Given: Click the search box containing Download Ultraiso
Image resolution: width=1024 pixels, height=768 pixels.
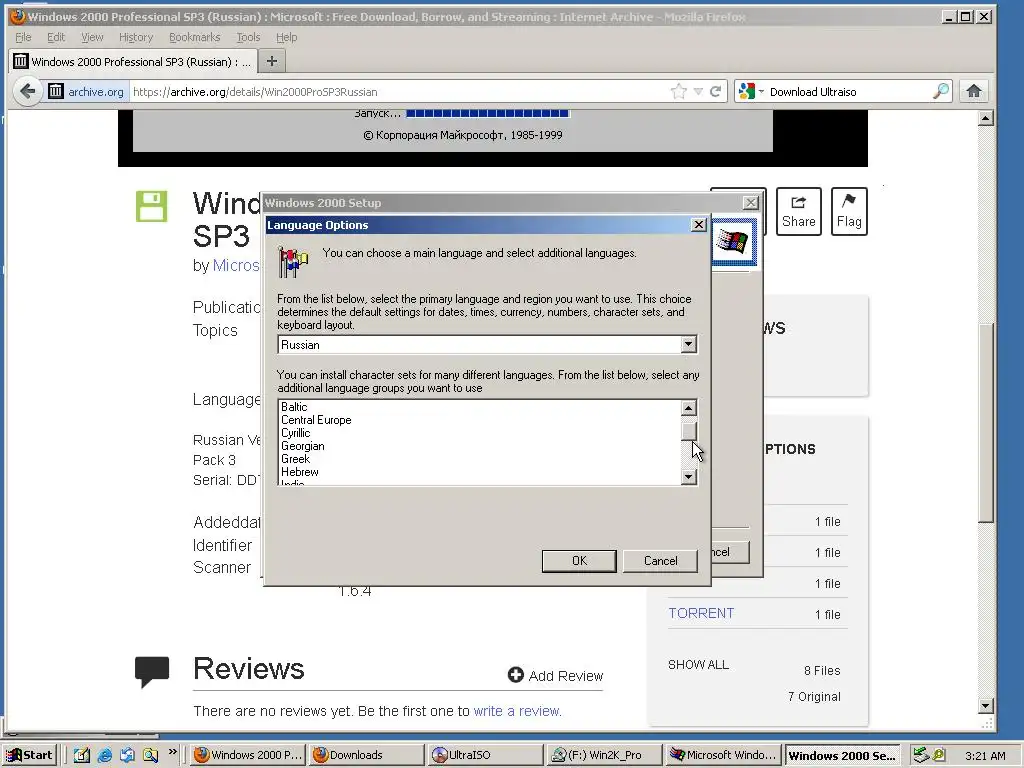Looking at the screenshot, I should (848, 91).
